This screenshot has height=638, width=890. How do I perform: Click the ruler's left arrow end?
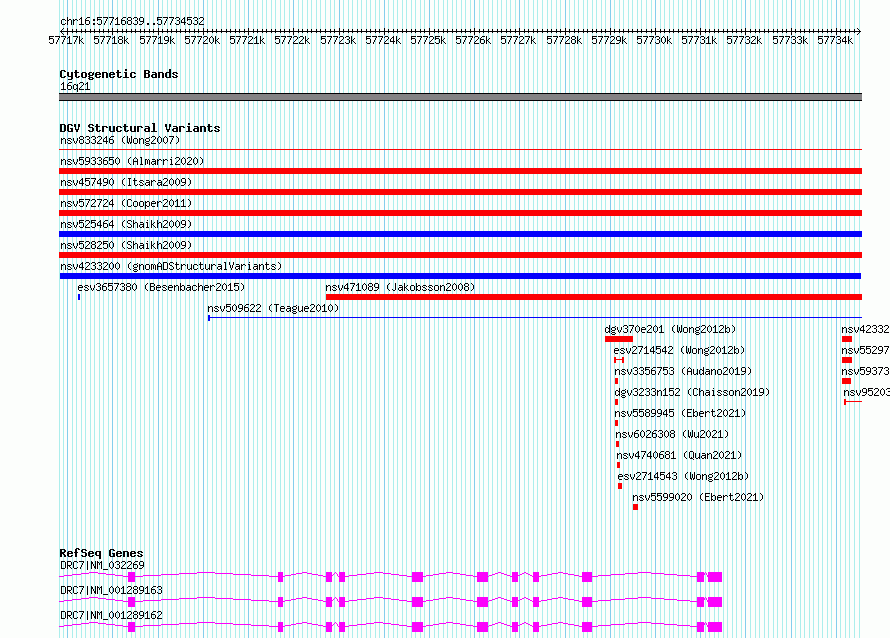pyautogui.click(x=62, y=31)
